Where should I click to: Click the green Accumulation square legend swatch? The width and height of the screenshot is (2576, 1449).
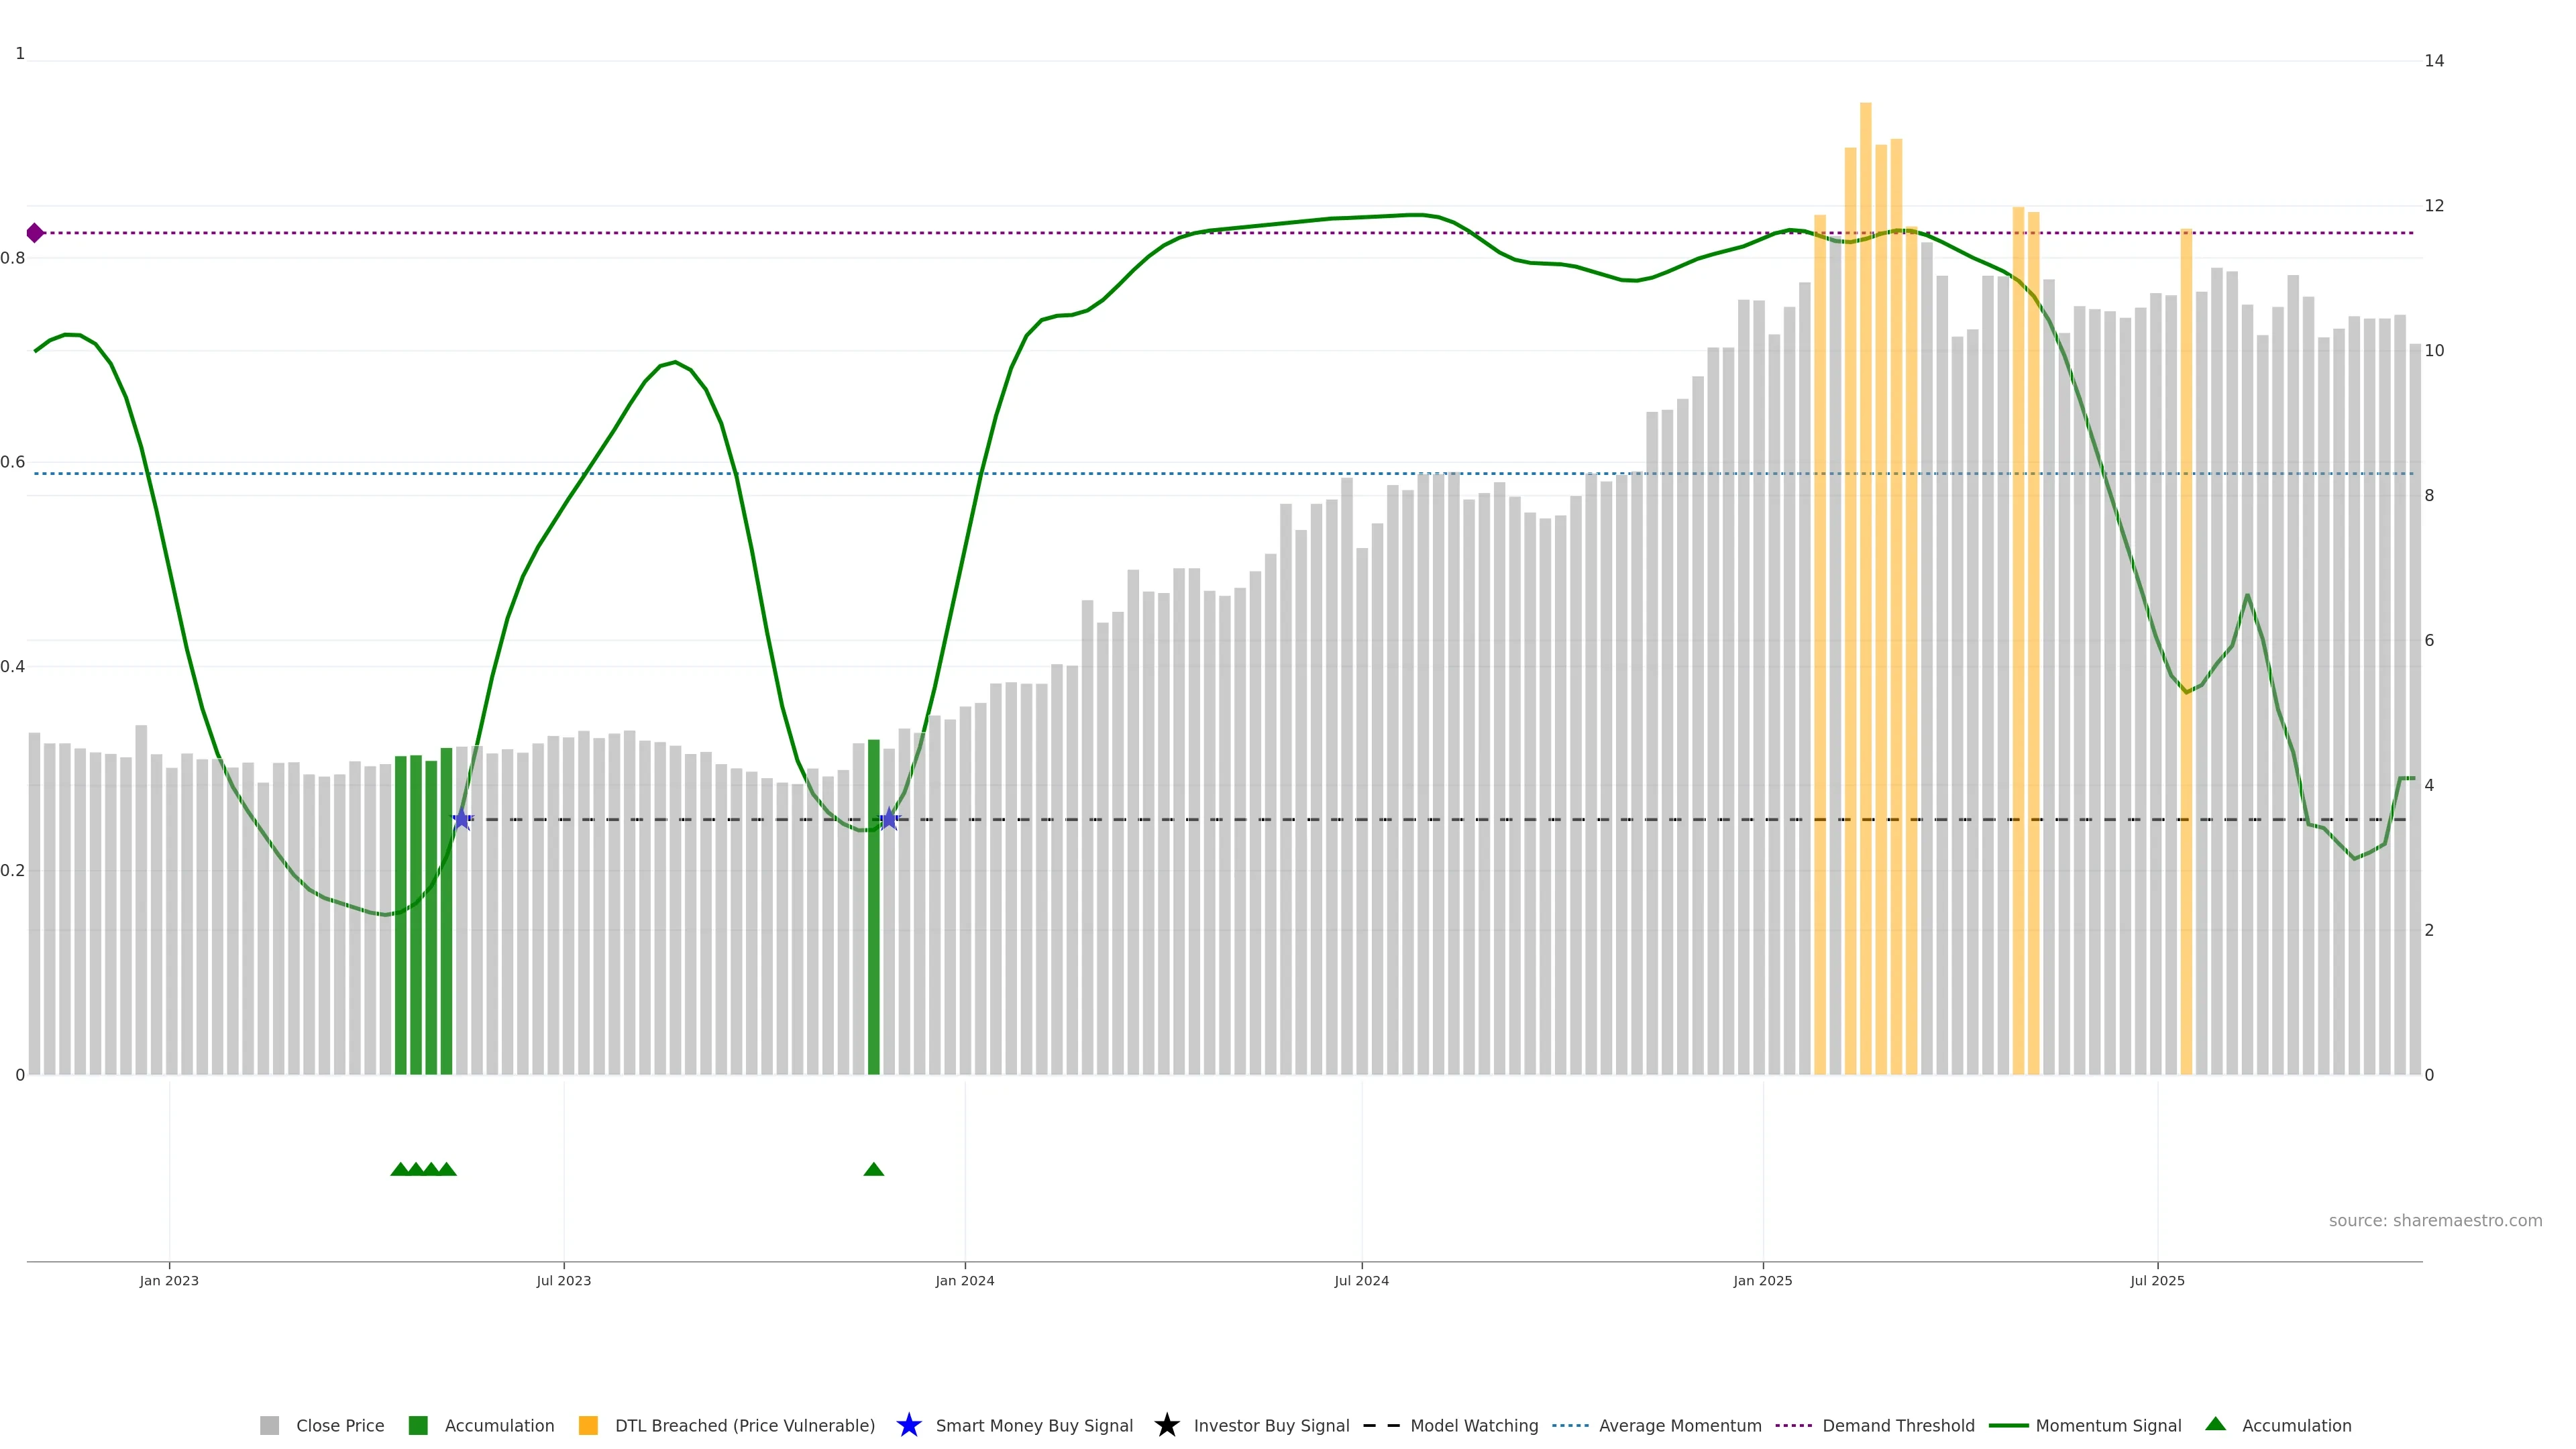pos(418,1425)
